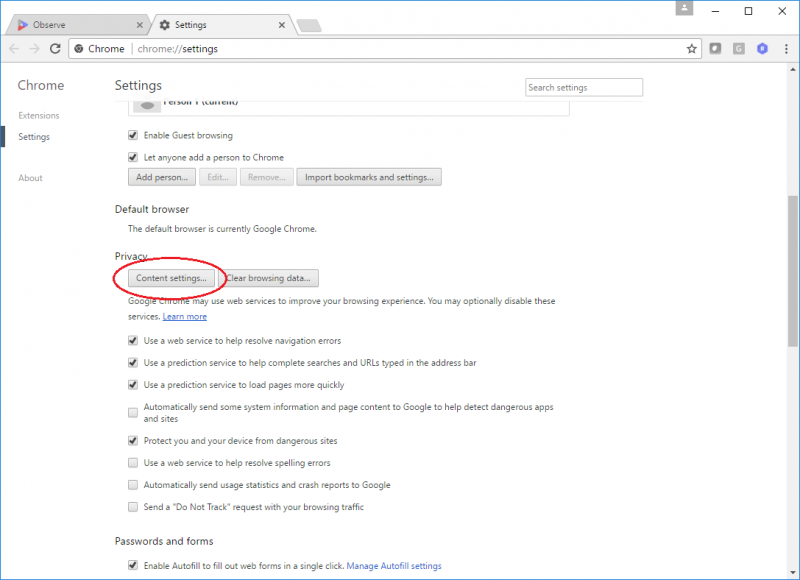Click the Add person button
This screenshot has width=800, height=580.
(162, 177)
